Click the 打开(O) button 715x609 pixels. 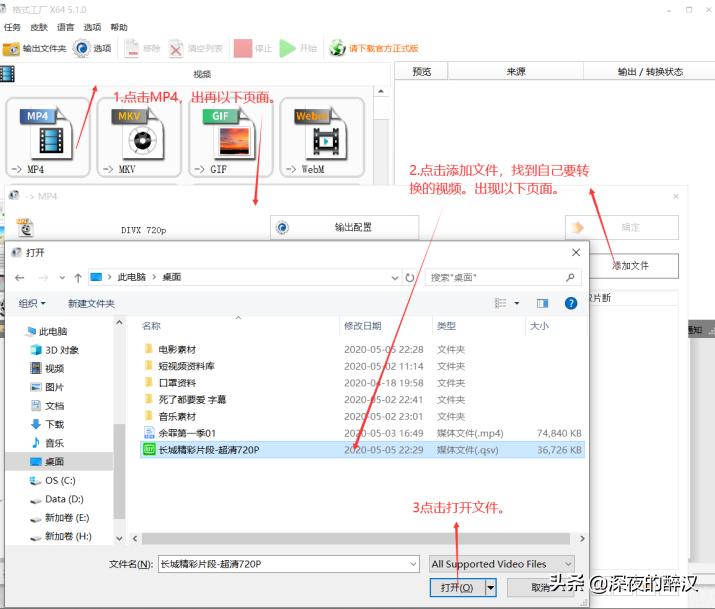point(457,588)
